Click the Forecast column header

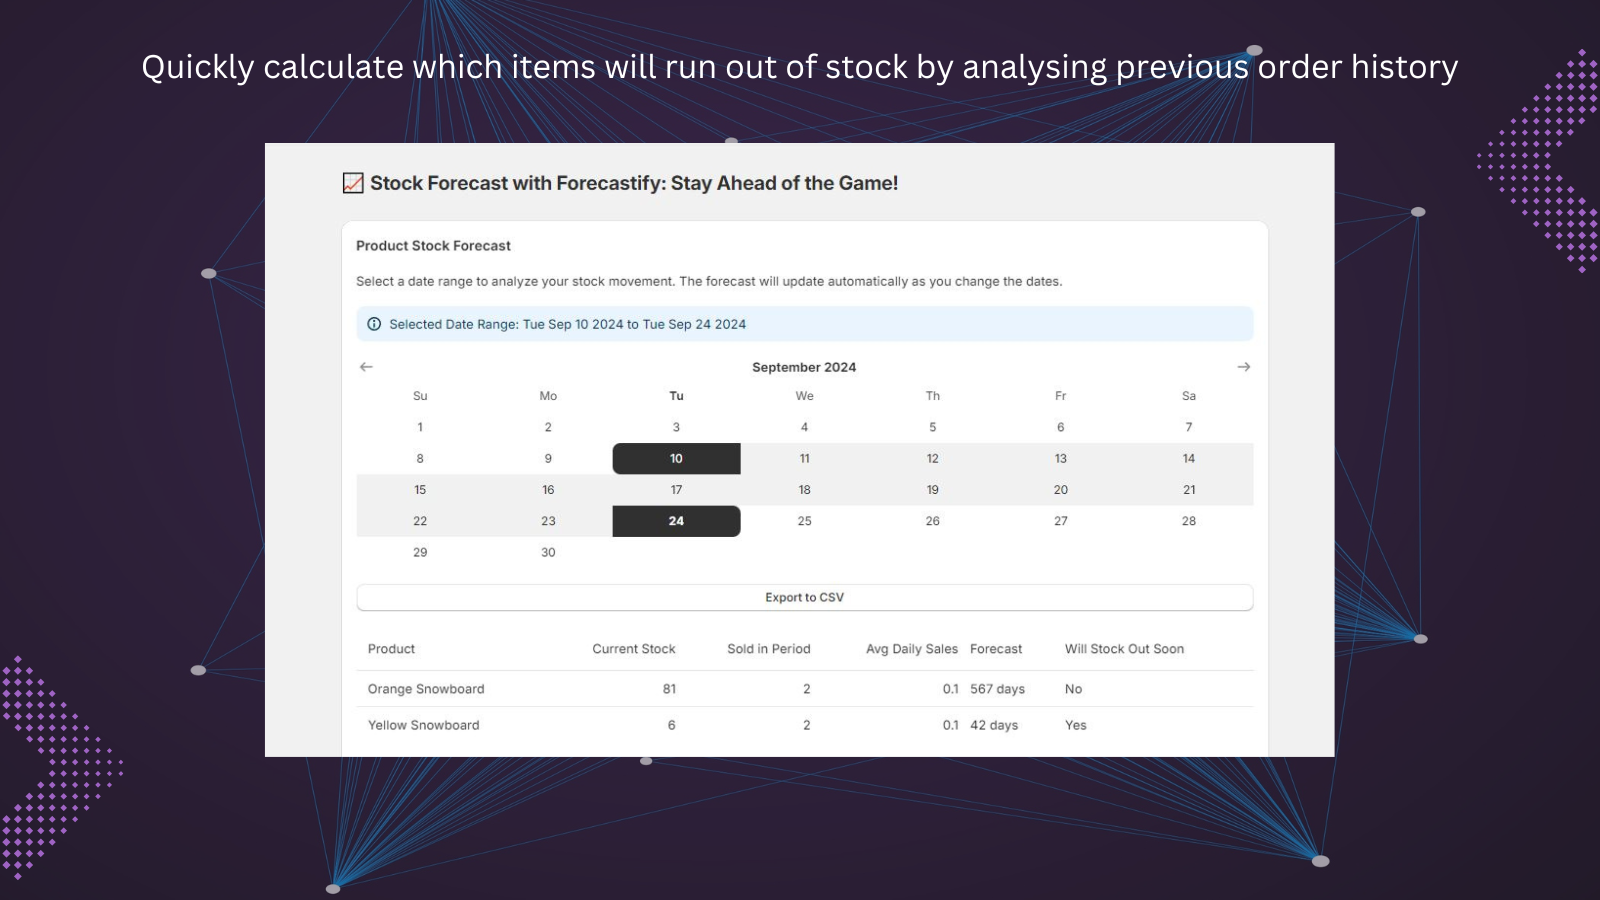(x=996, y=649)
